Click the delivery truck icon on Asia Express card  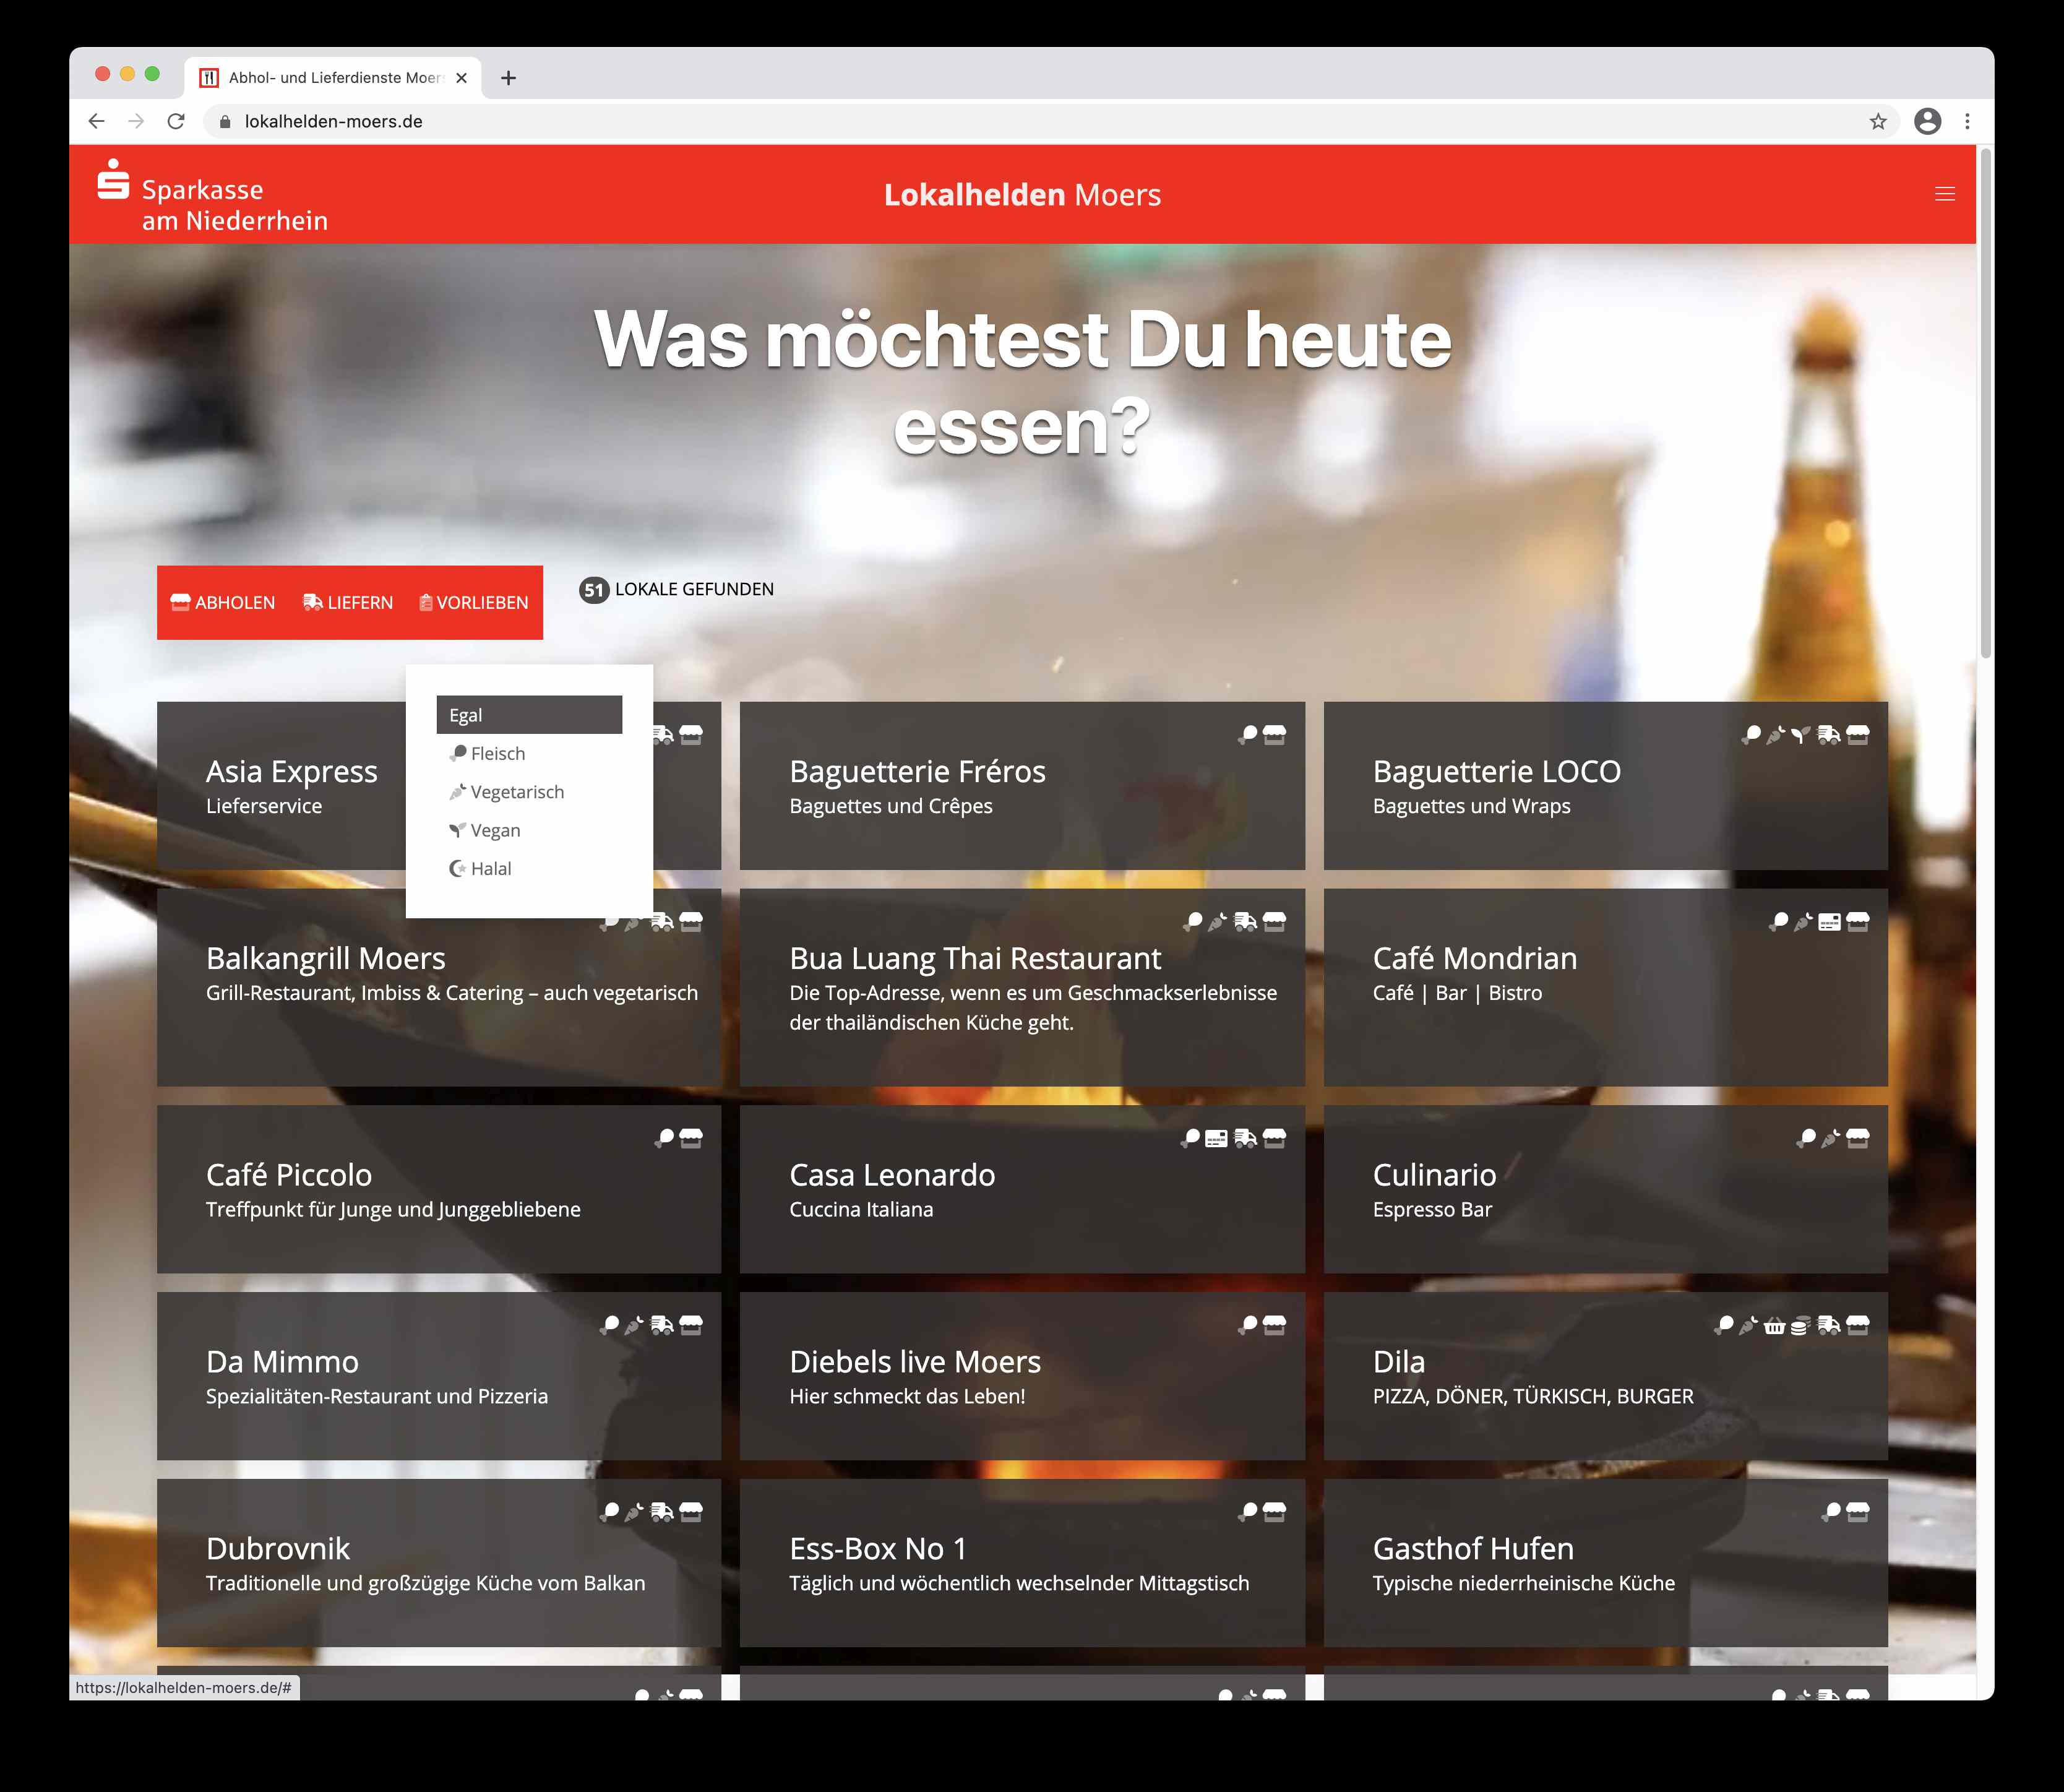(663, 735)
